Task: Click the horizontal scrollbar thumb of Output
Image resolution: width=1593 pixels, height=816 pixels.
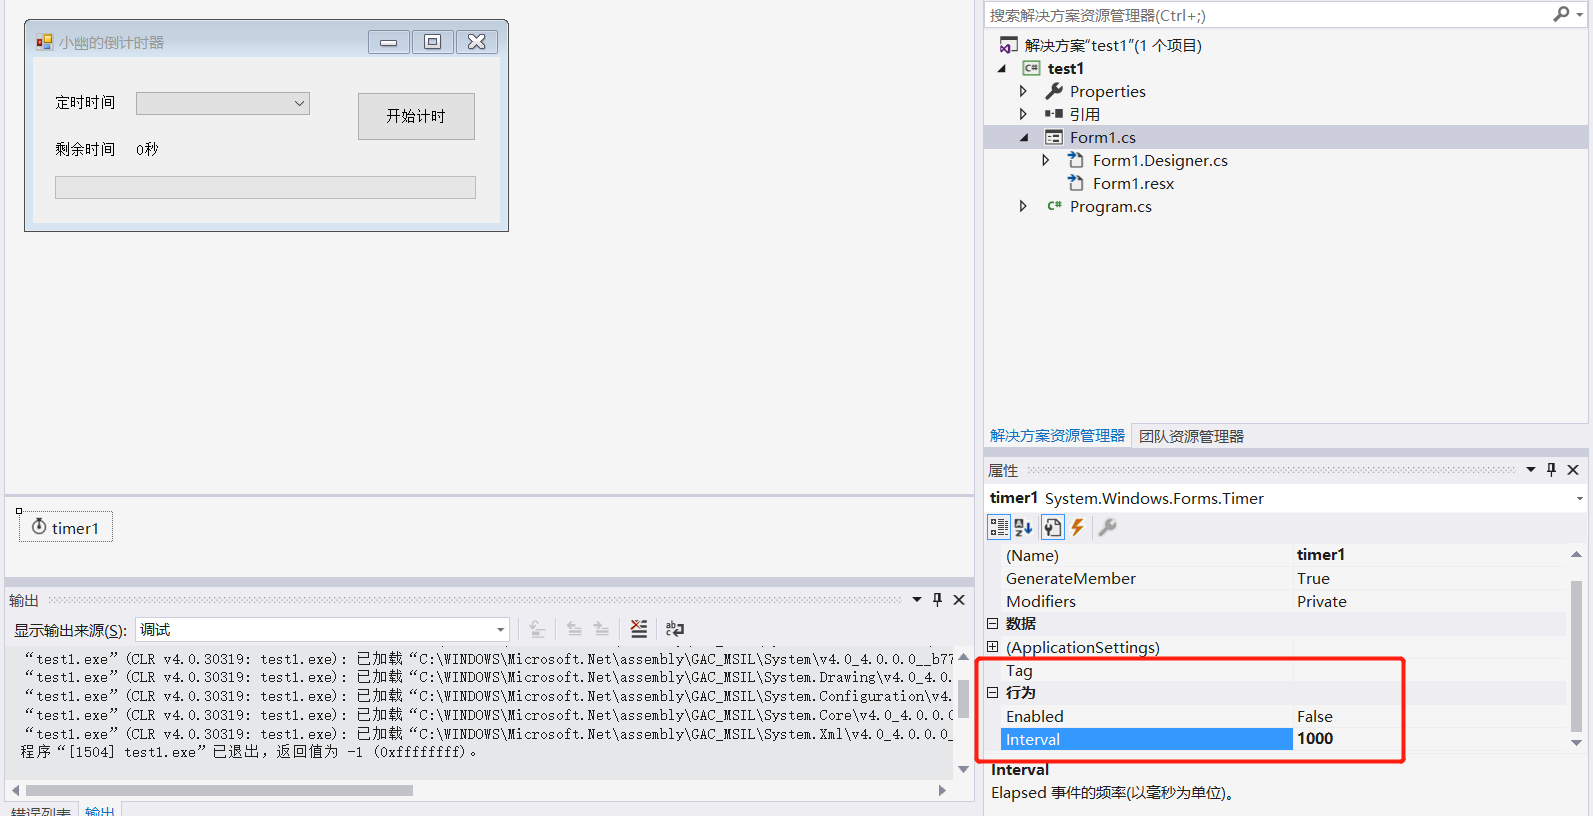Action: click(218, 790)
